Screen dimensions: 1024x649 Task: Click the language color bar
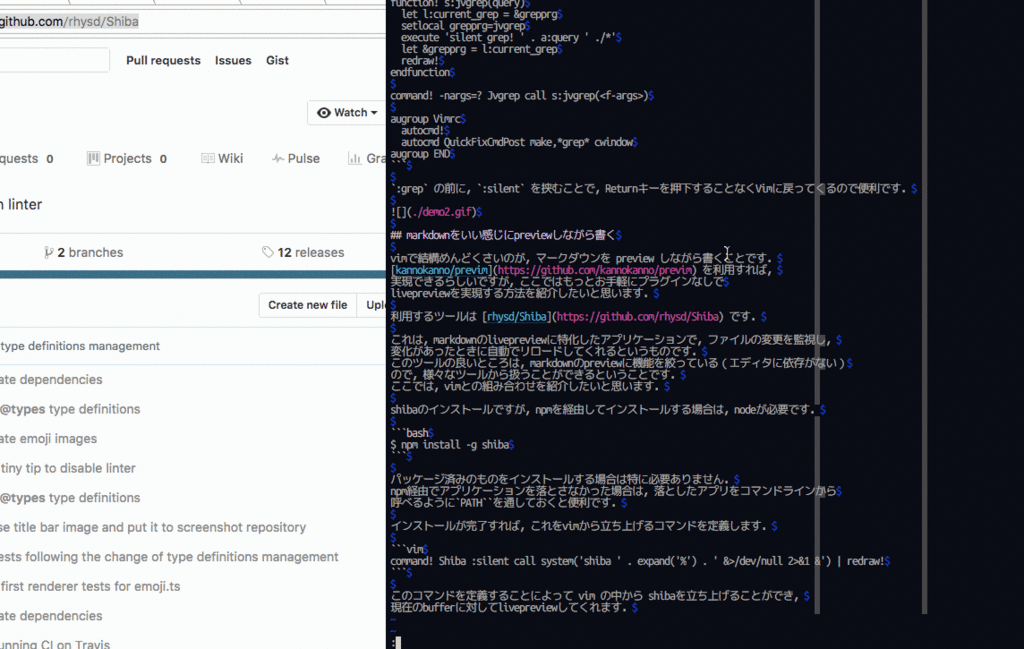point(193,275)
